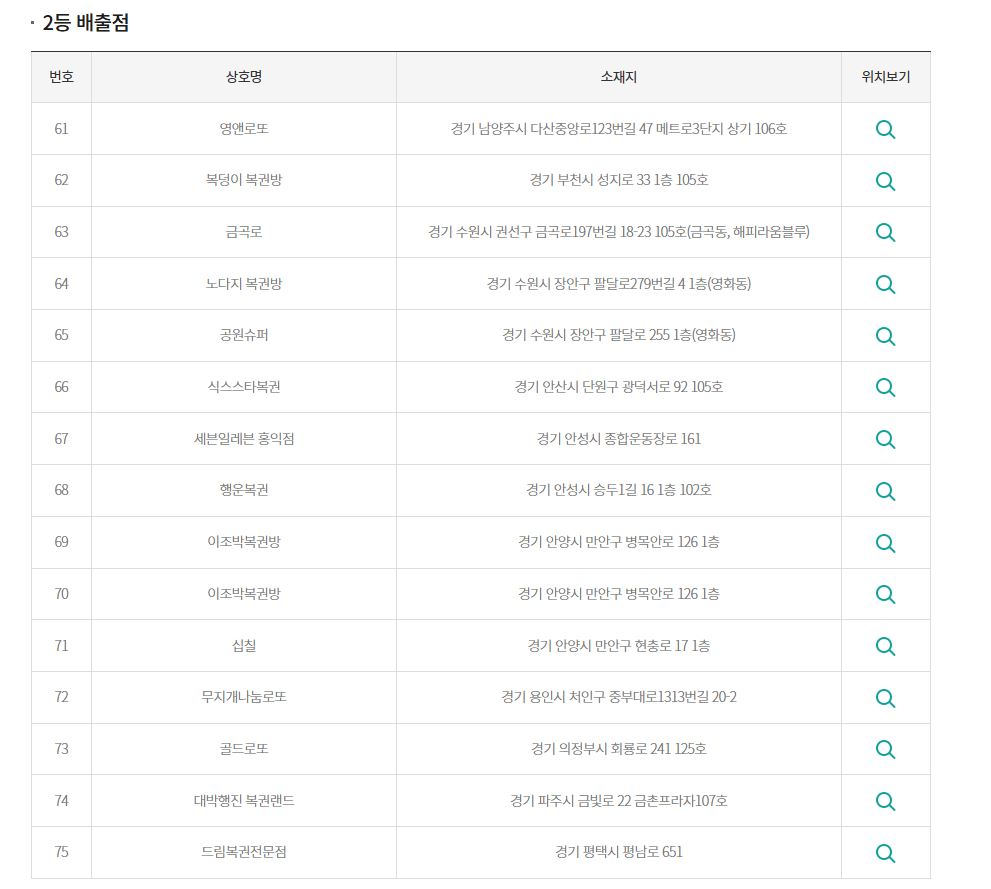Select store name 복덩이 복권방

(244, 180)
